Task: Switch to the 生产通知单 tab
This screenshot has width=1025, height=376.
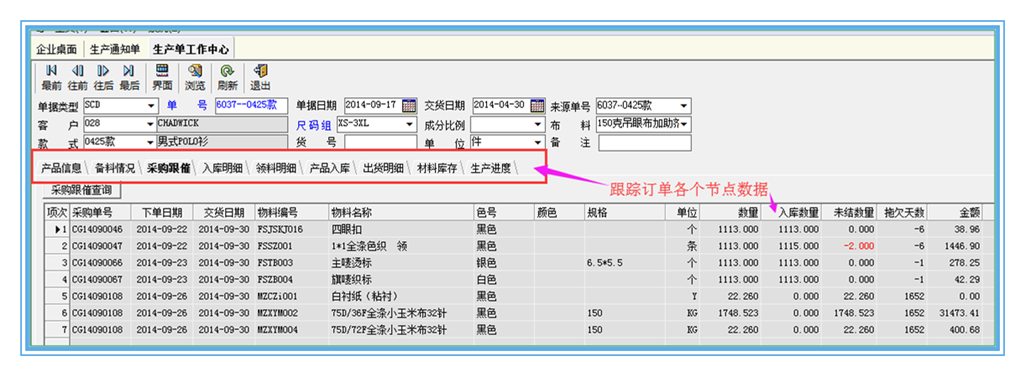Action: coord(114,49)
